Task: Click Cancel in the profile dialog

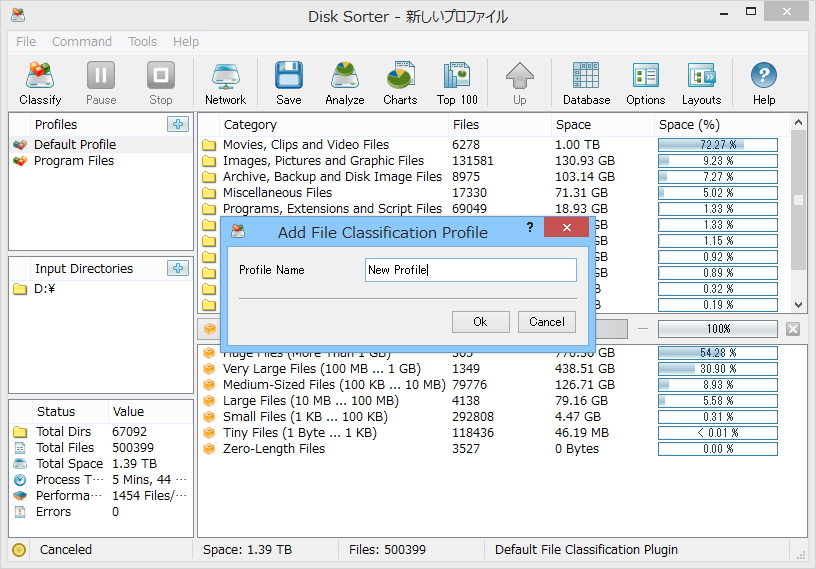Action: pyautogui.click(x=546, y=322)
